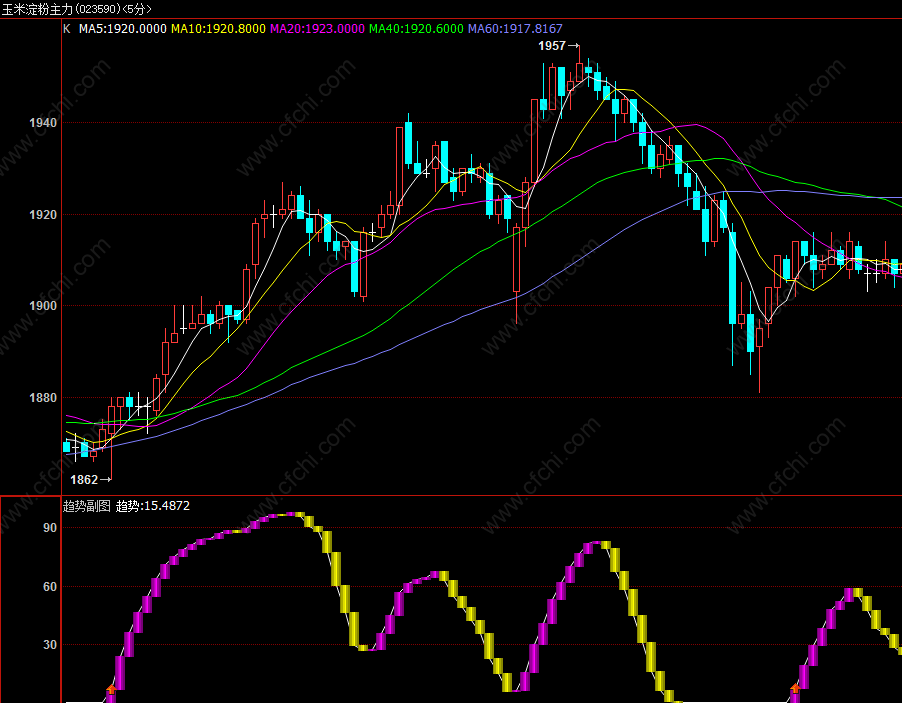This screenshot has width=902, height=703.
Task: Click the K label before the MA values
Action: pos(67,29)
